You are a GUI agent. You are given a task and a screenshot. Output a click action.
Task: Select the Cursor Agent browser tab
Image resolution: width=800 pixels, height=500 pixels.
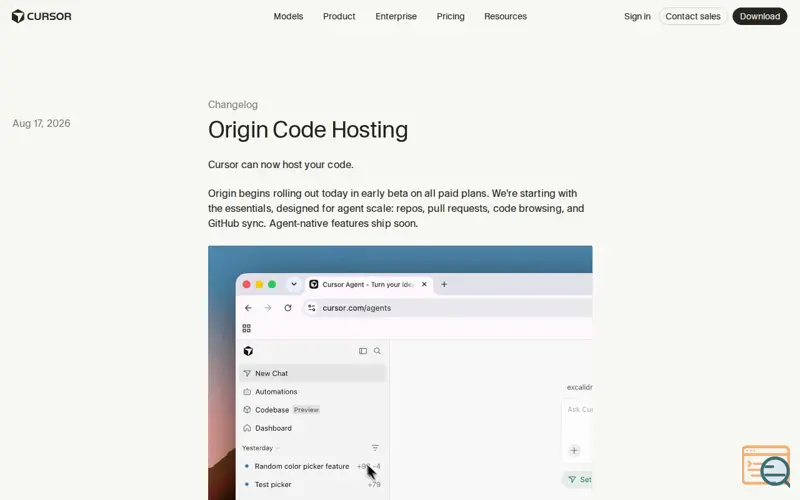(369, 284)
